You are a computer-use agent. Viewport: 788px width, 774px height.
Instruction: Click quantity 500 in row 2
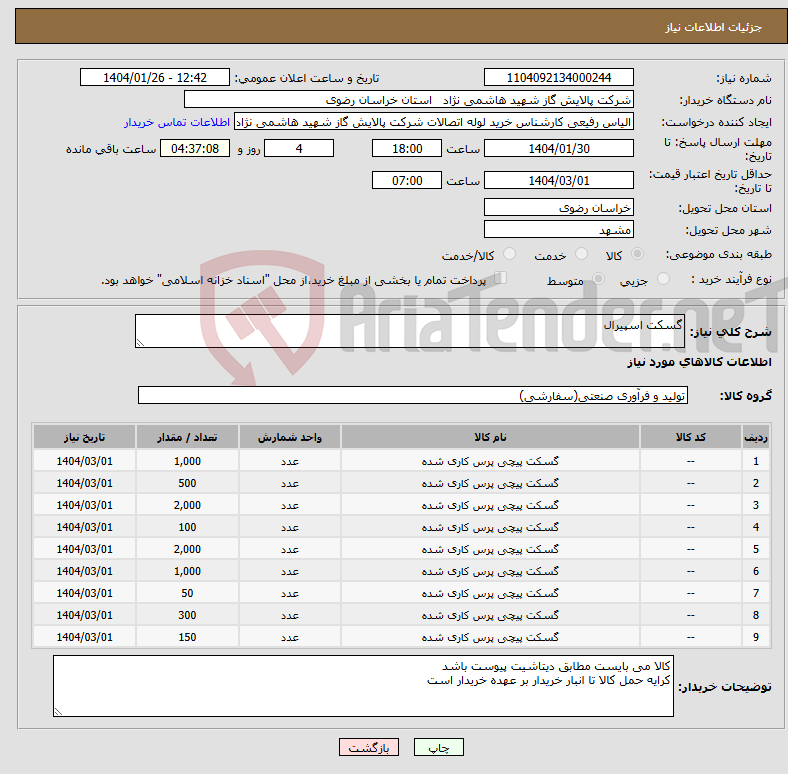click(x=187, y=483)
